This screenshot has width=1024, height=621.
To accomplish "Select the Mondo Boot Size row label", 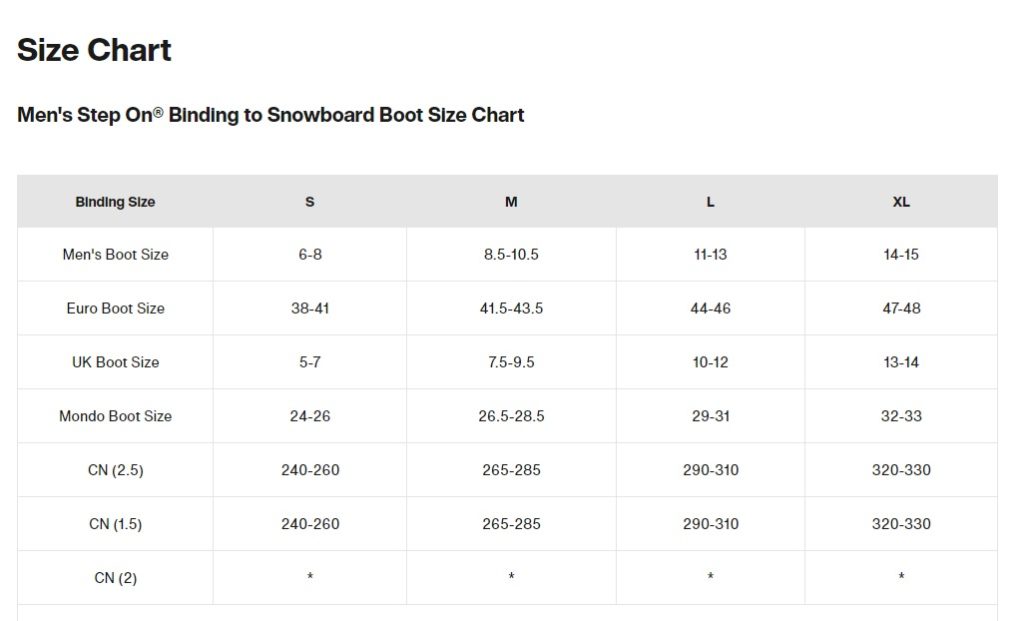I will point(115,416).
